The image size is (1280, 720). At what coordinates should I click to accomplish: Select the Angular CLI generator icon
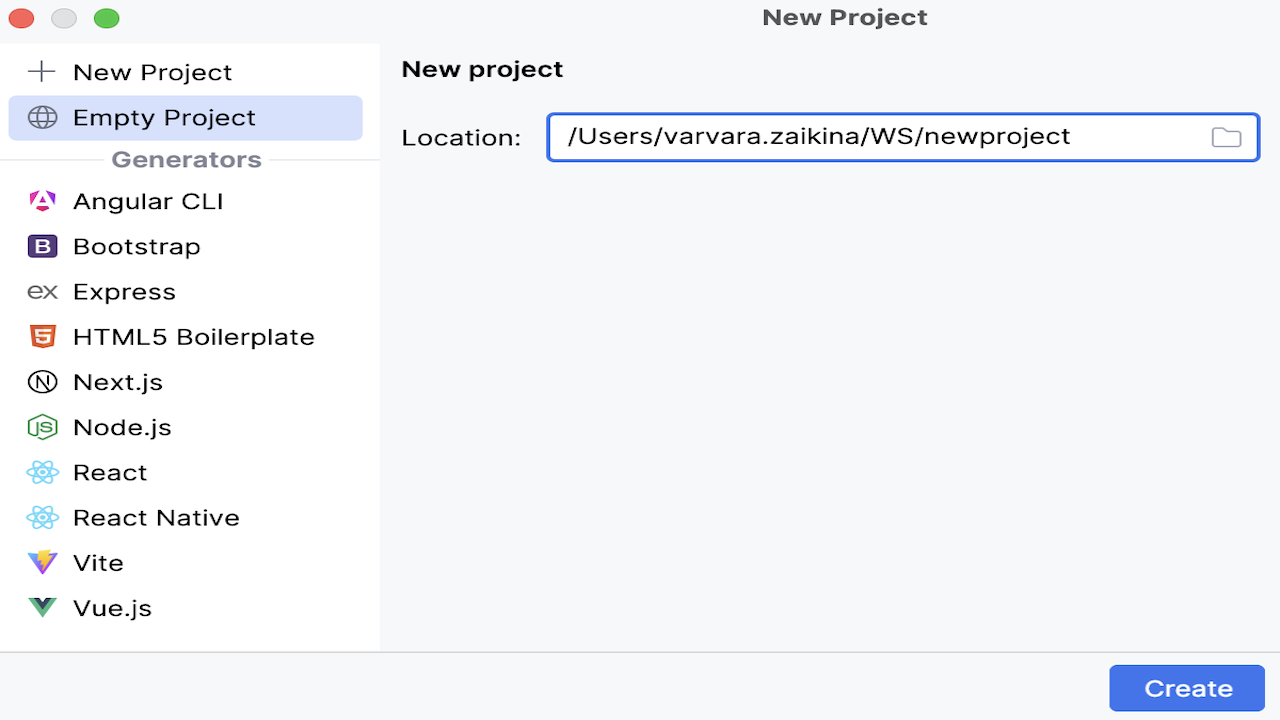click(42, 201)
